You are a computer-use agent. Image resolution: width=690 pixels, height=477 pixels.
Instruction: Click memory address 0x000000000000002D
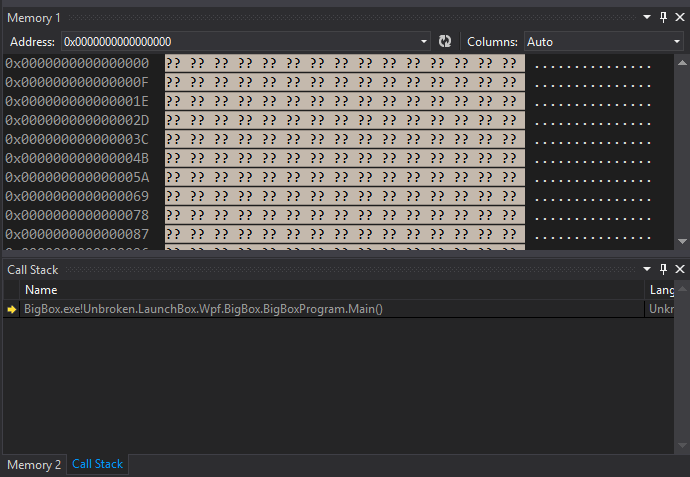[x=77, y=120]
